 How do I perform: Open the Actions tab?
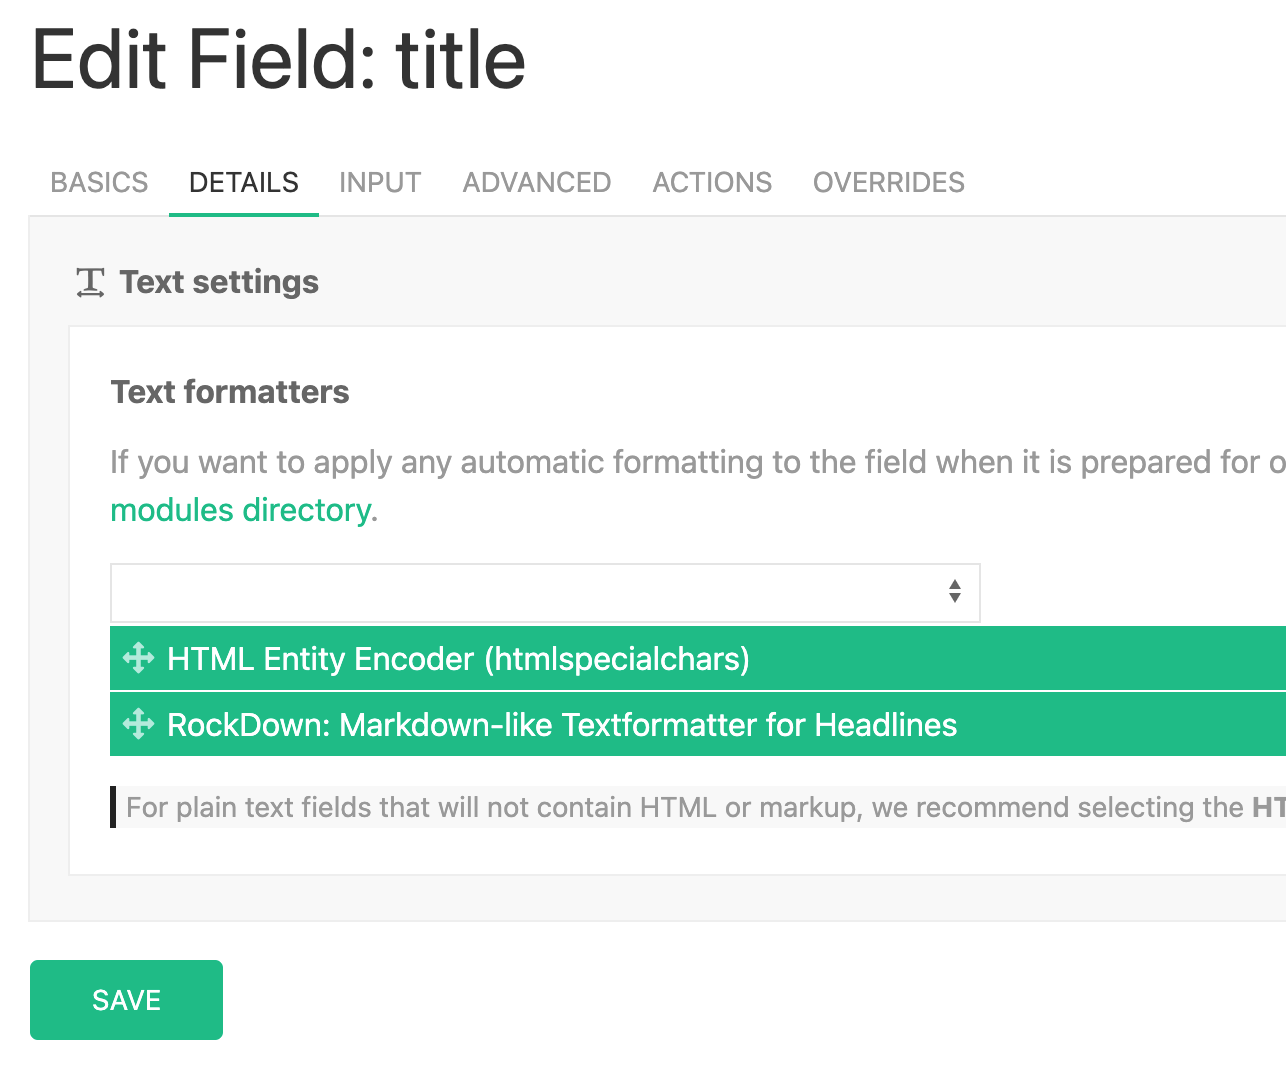click(x=712, y=182)
